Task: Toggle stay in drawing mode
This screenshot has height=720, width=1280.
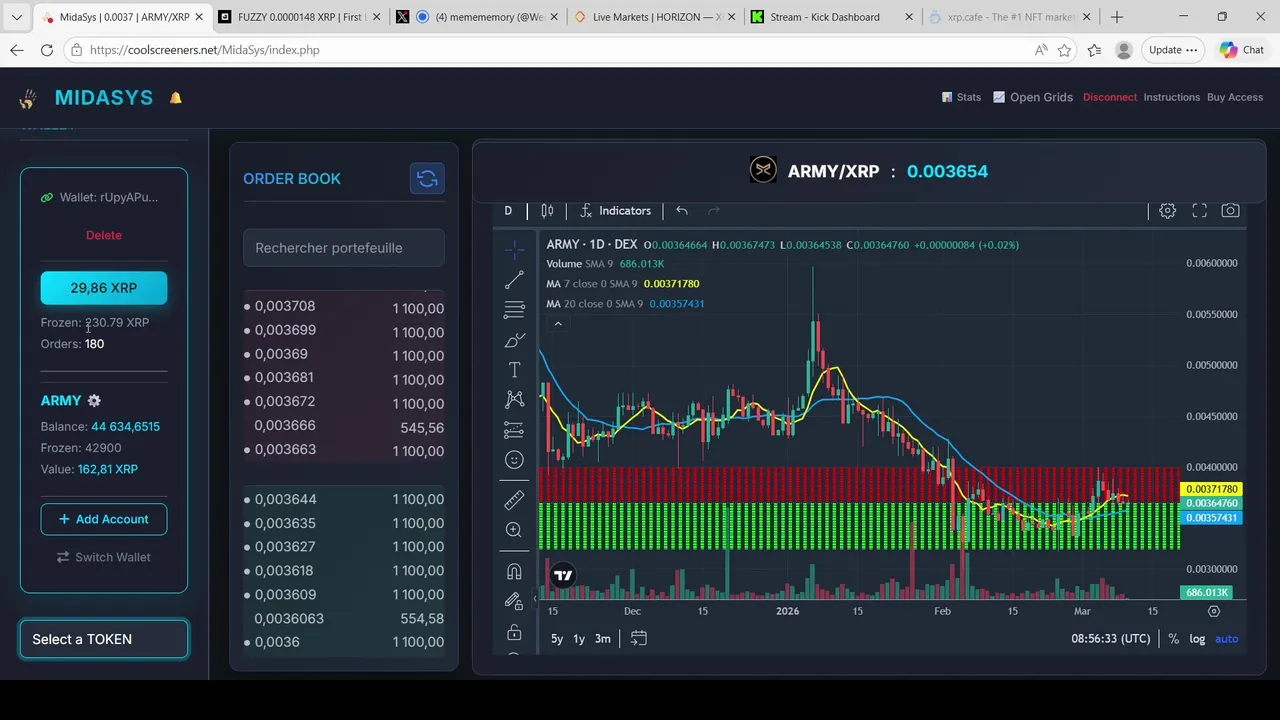Action: [514, 602]
